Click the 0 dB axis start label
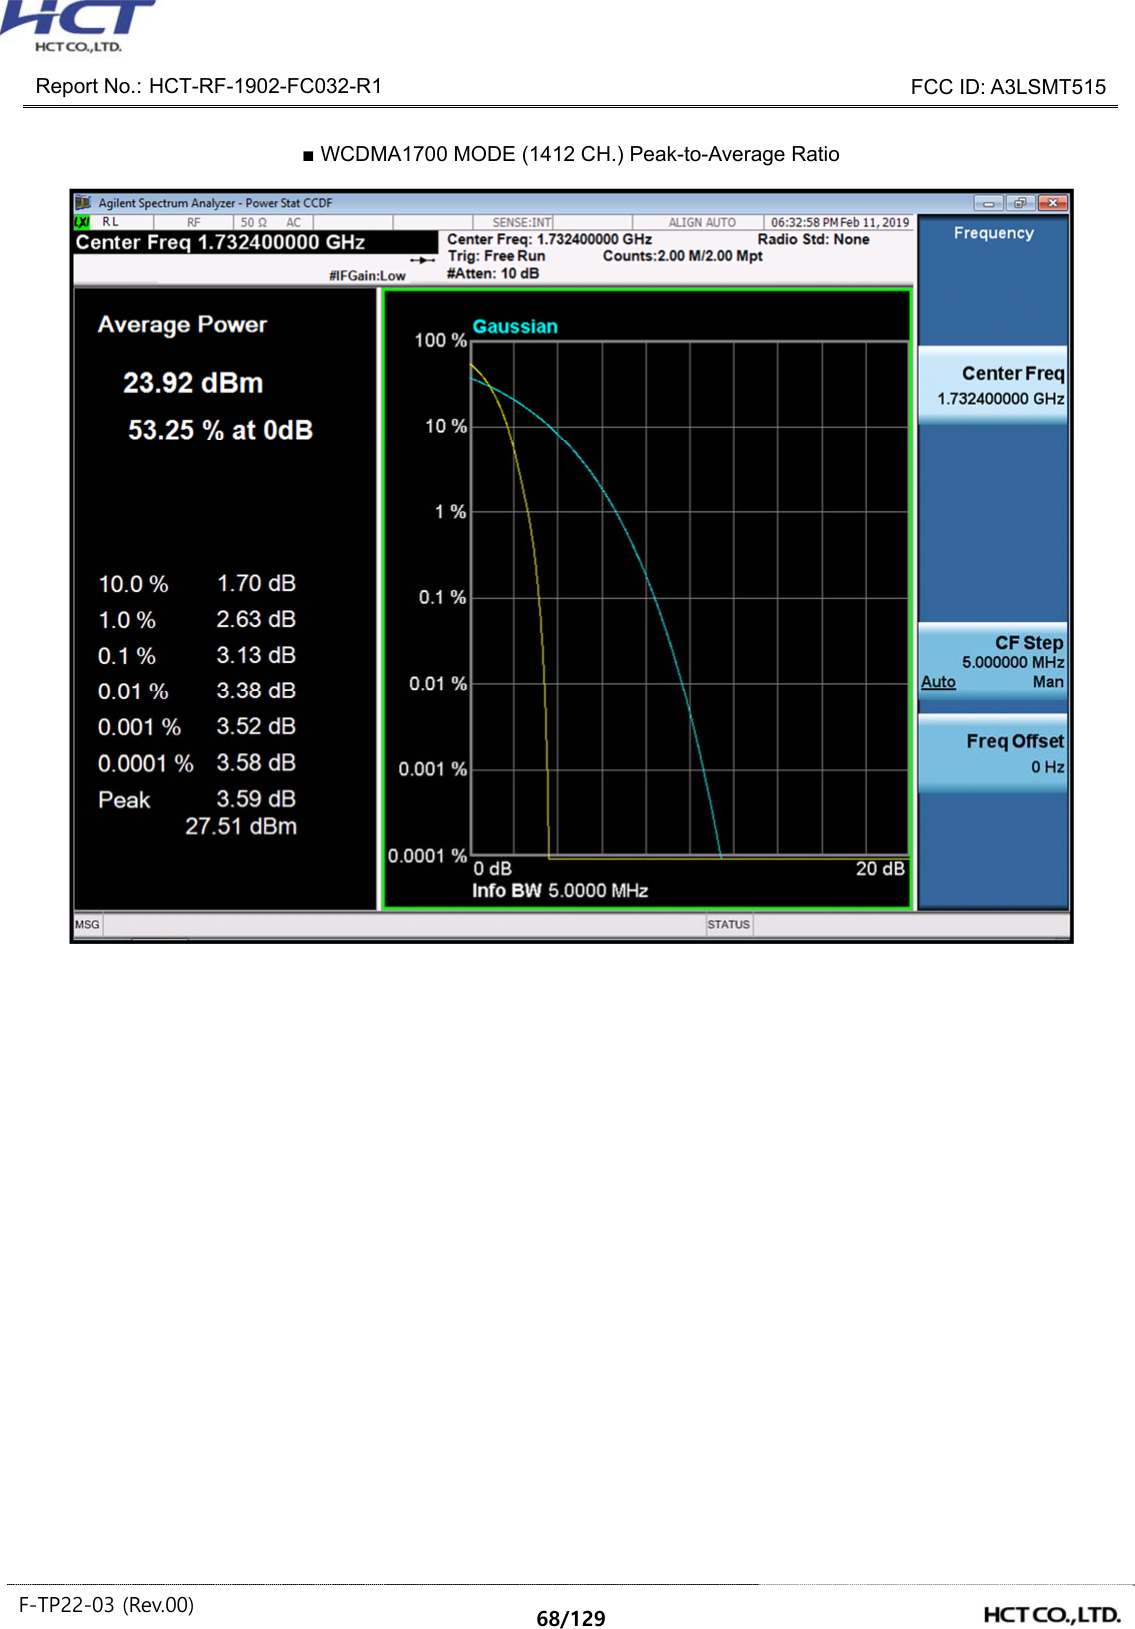Viewport: 1135px width, 1629px height. click(x=492, y=869)
